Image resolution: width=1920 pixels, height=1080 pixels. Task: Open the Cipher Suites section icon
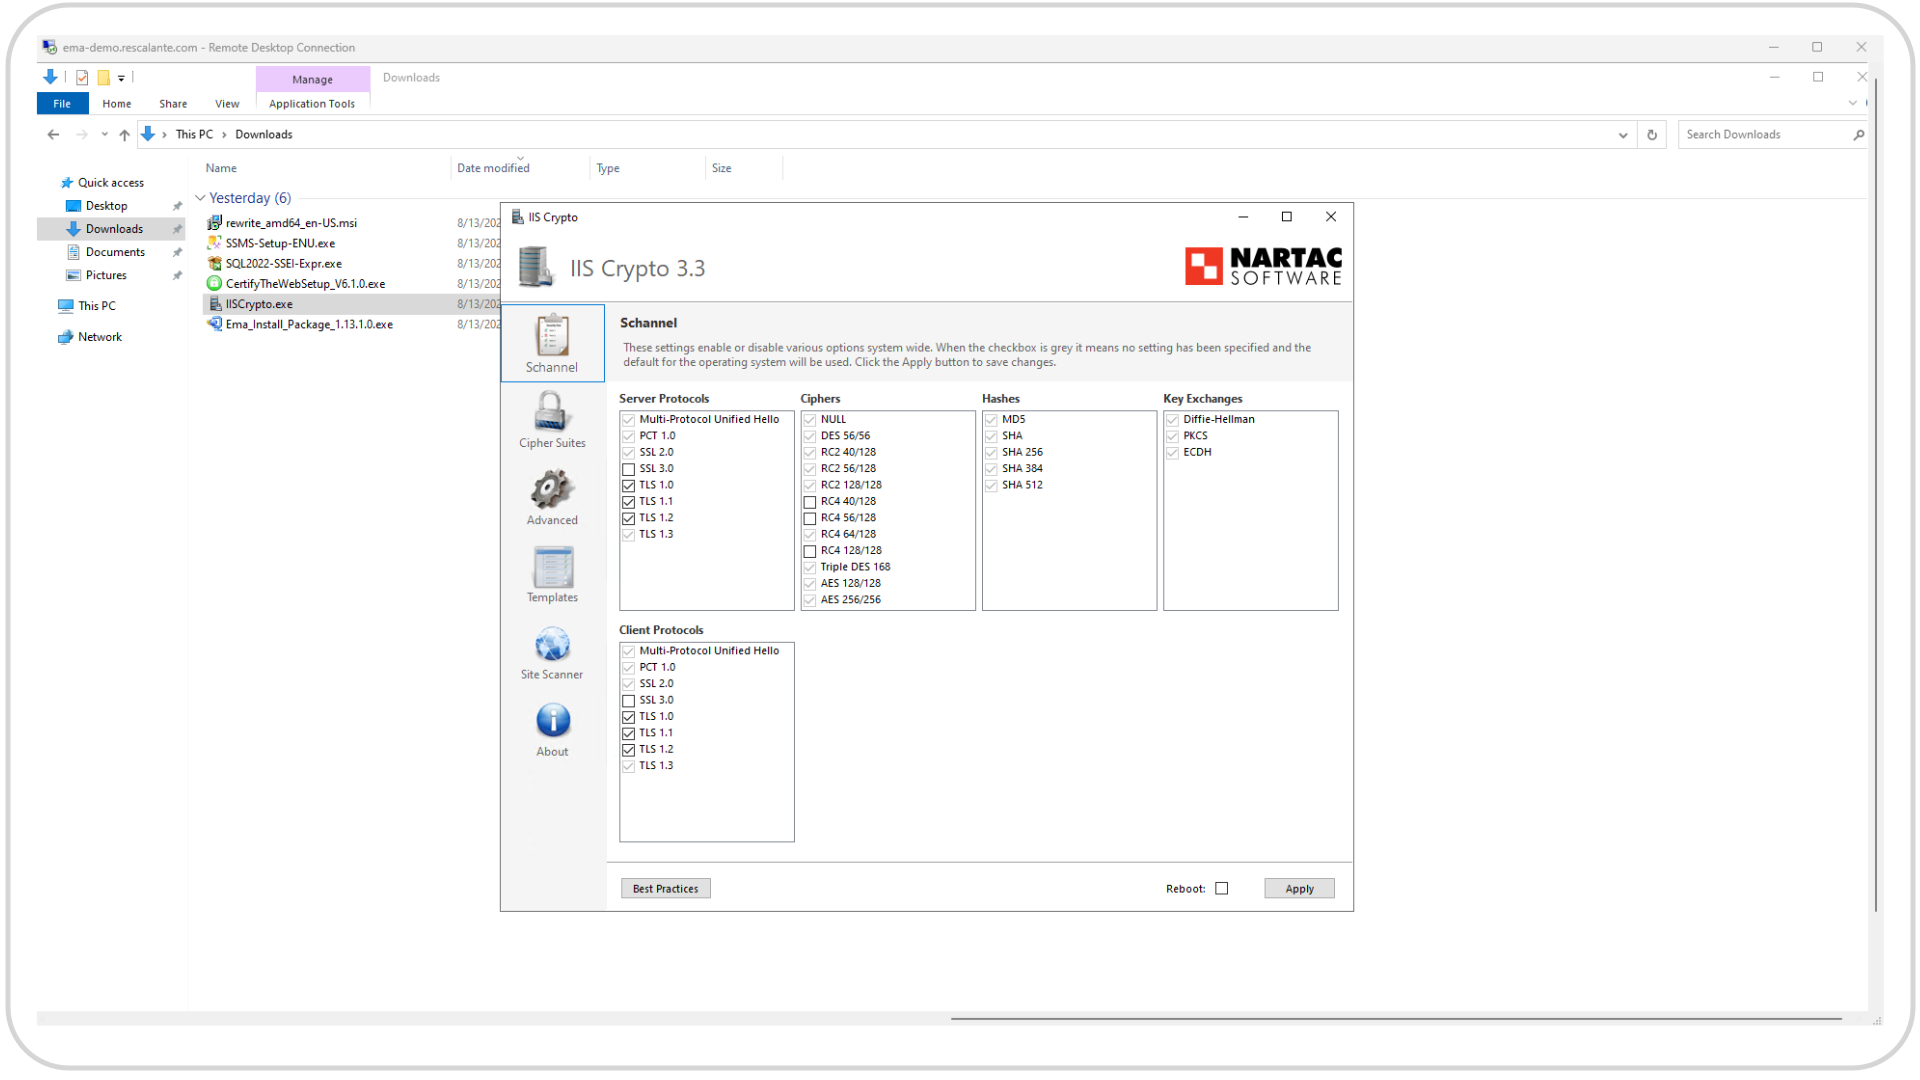(552, 412)
